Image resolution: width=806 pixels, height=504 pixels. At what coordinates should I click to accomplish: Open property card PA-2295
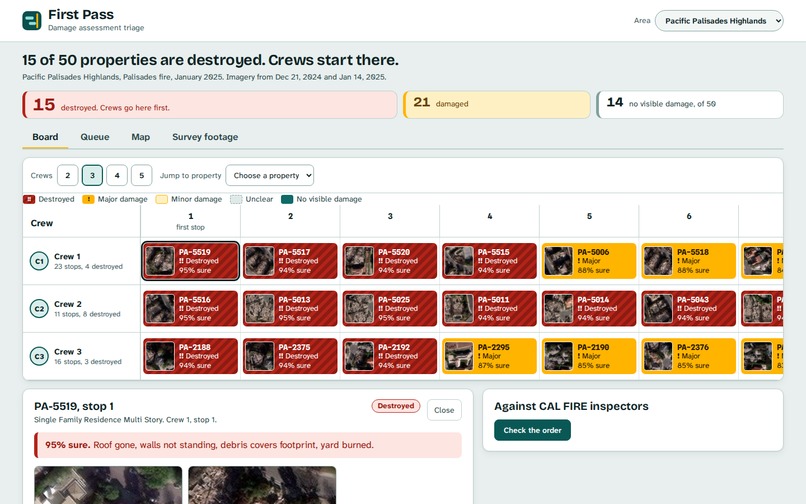489,356
